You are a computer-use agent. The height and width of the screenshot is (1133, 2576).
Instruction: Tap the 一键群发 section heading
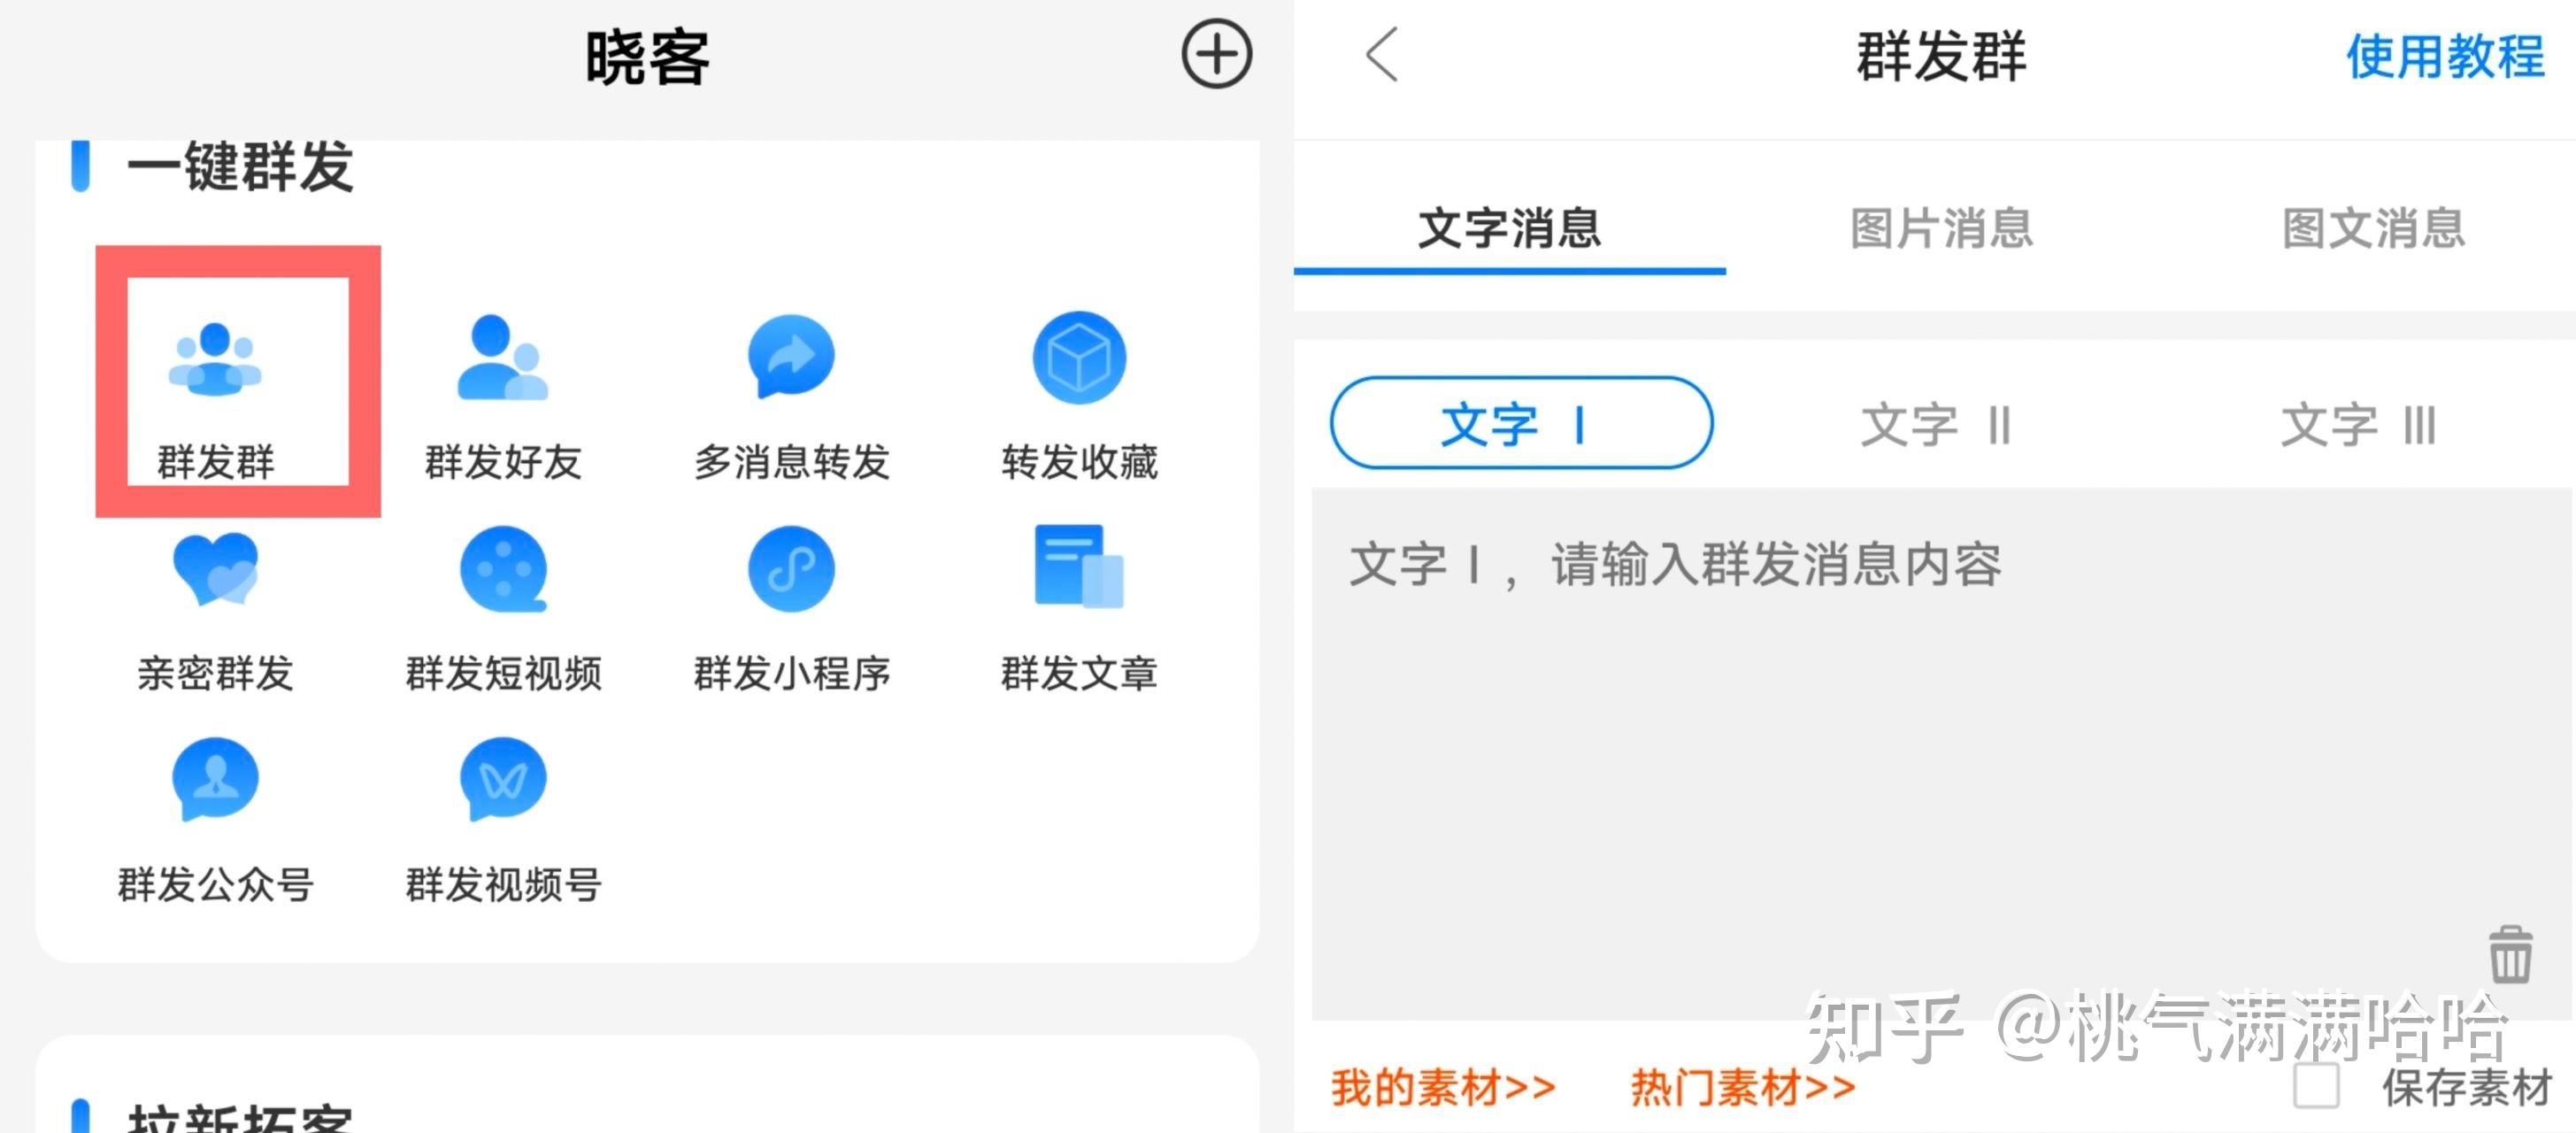pyautogui.click(x=240, y=166)
